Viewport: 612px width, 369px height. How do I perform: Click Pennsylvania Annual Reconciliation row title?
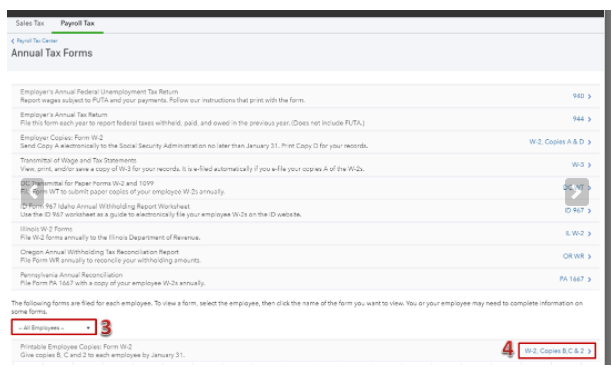point(71,275)
